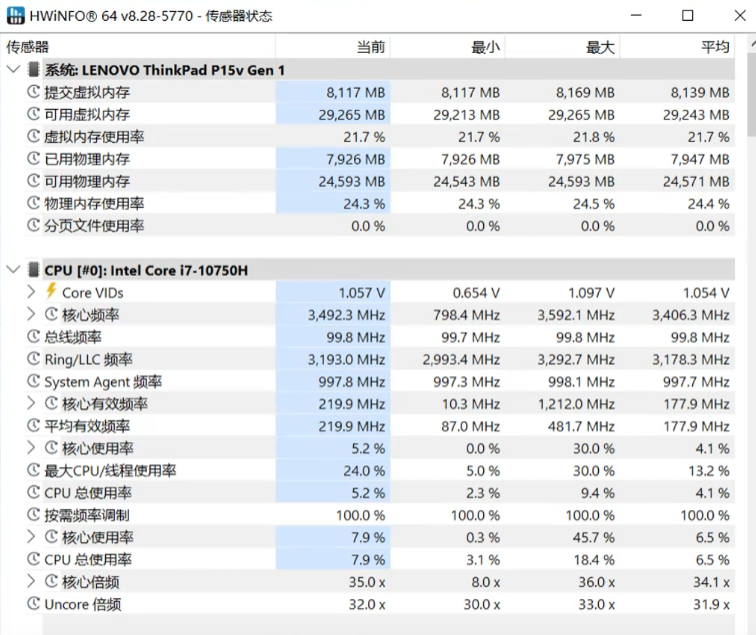Click the 当前 column header
Viewport: 756px width, 635px height.
333,47
